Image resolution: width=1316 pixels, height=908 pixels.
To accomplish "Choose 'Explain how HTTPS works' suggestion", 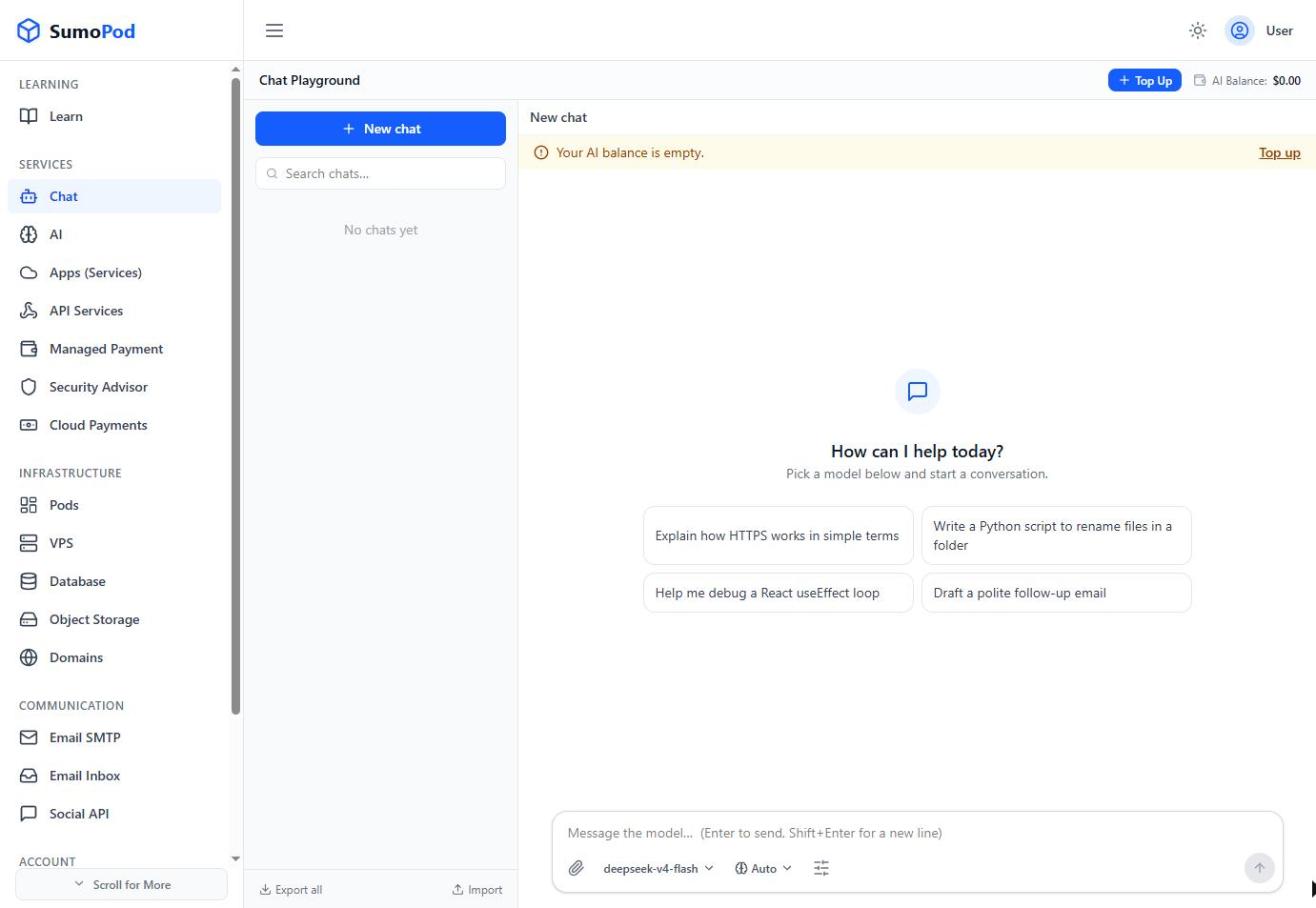I will pos(778,535).
